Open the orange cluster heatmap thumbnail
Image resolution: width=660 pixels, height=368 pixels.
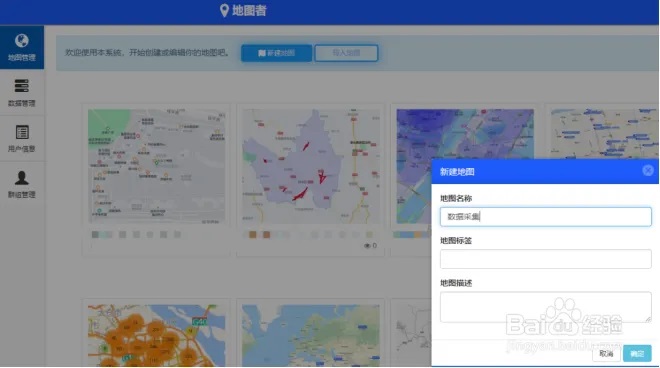click(x=156, y=336)
